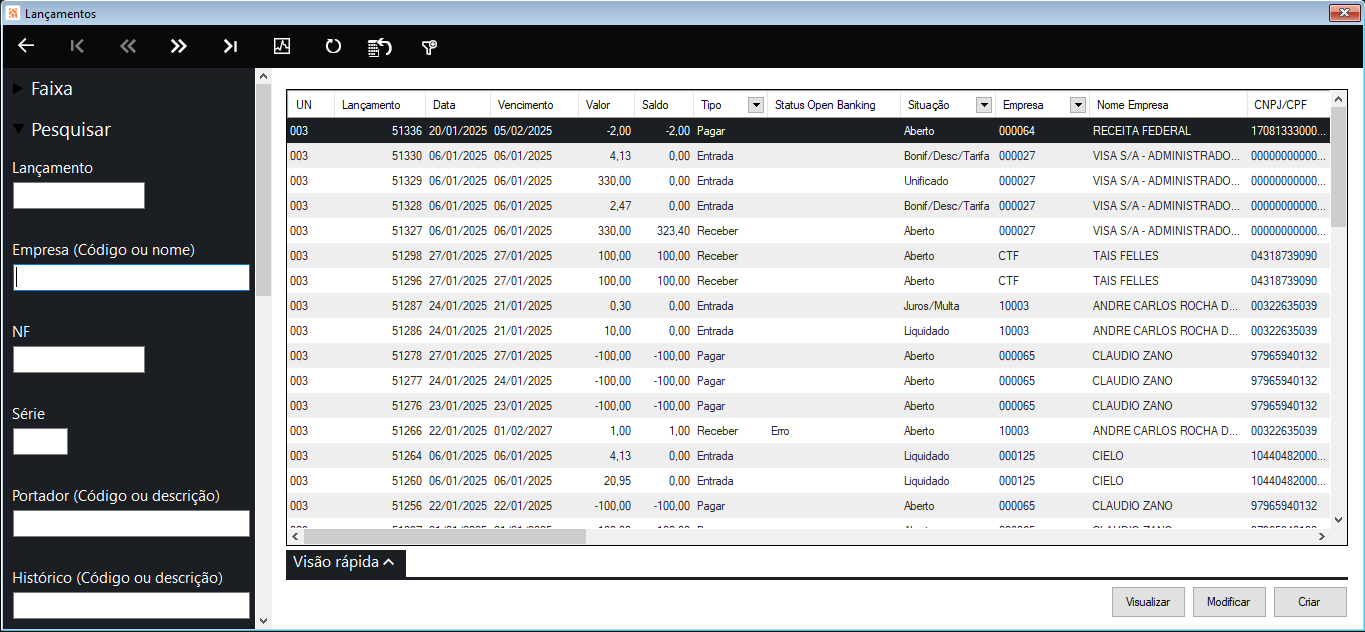The image size is (1365, 632).
Task: Click the Status Open Banking column header
Action: [833, 105]
